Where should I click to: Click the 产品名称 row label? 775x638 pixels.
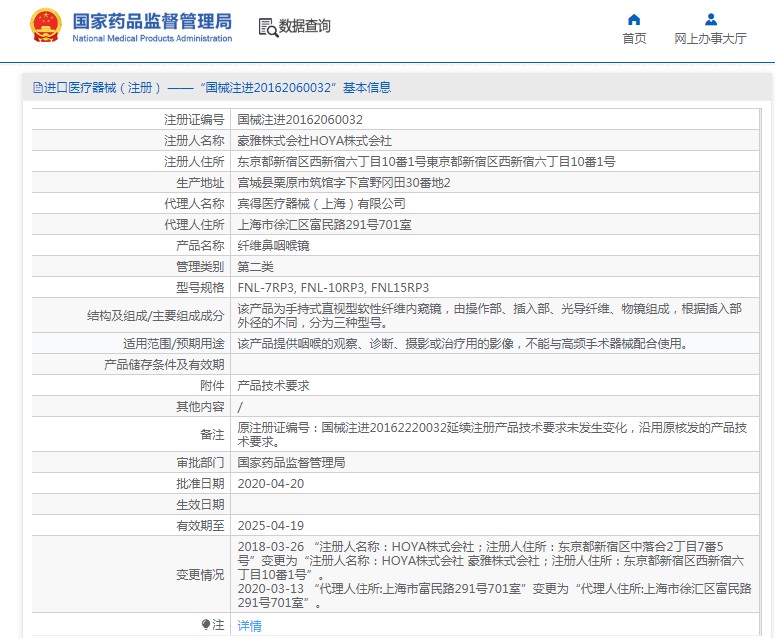tap(200, 246)
